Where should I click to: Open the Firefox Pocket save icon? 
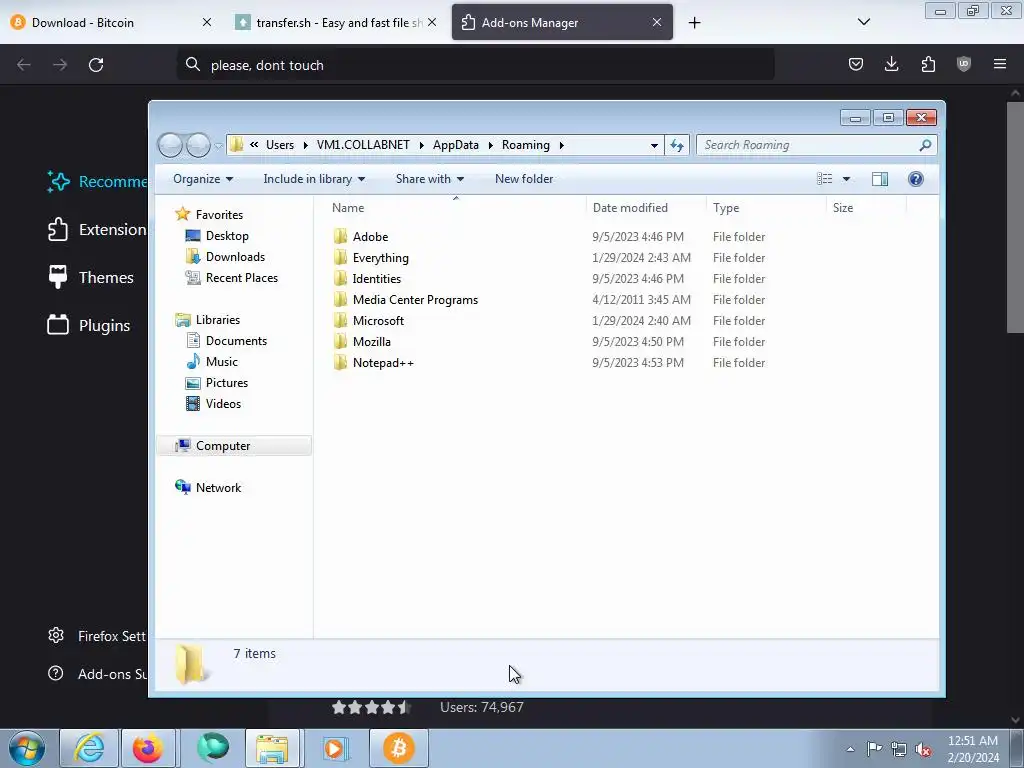[x=856, y=64]
